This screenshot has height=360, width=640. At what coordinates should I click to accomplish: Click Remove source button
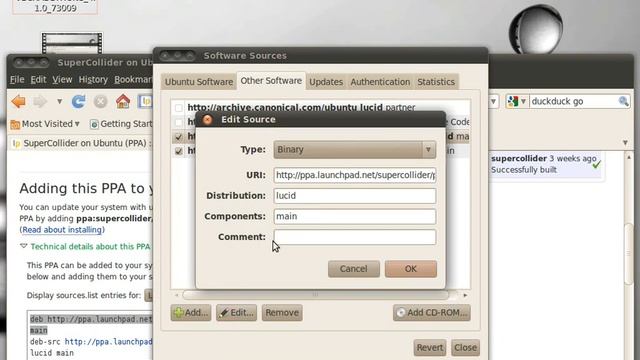tap(282, 313)
